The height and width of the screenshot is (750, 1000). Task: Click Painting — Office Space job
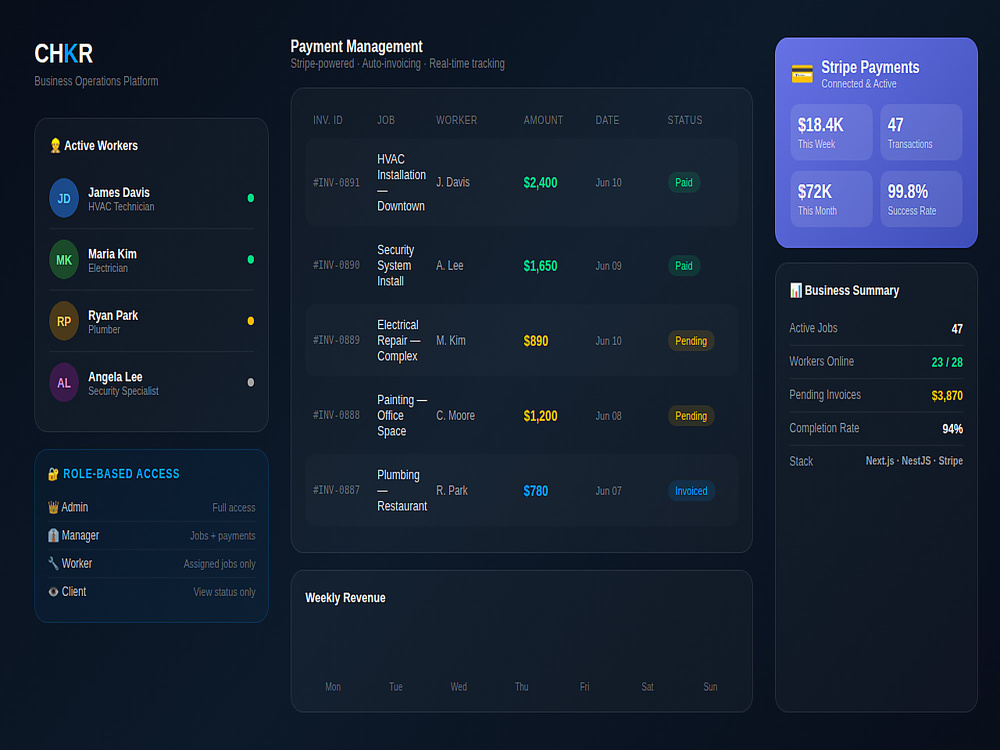[x=402, y=415]
